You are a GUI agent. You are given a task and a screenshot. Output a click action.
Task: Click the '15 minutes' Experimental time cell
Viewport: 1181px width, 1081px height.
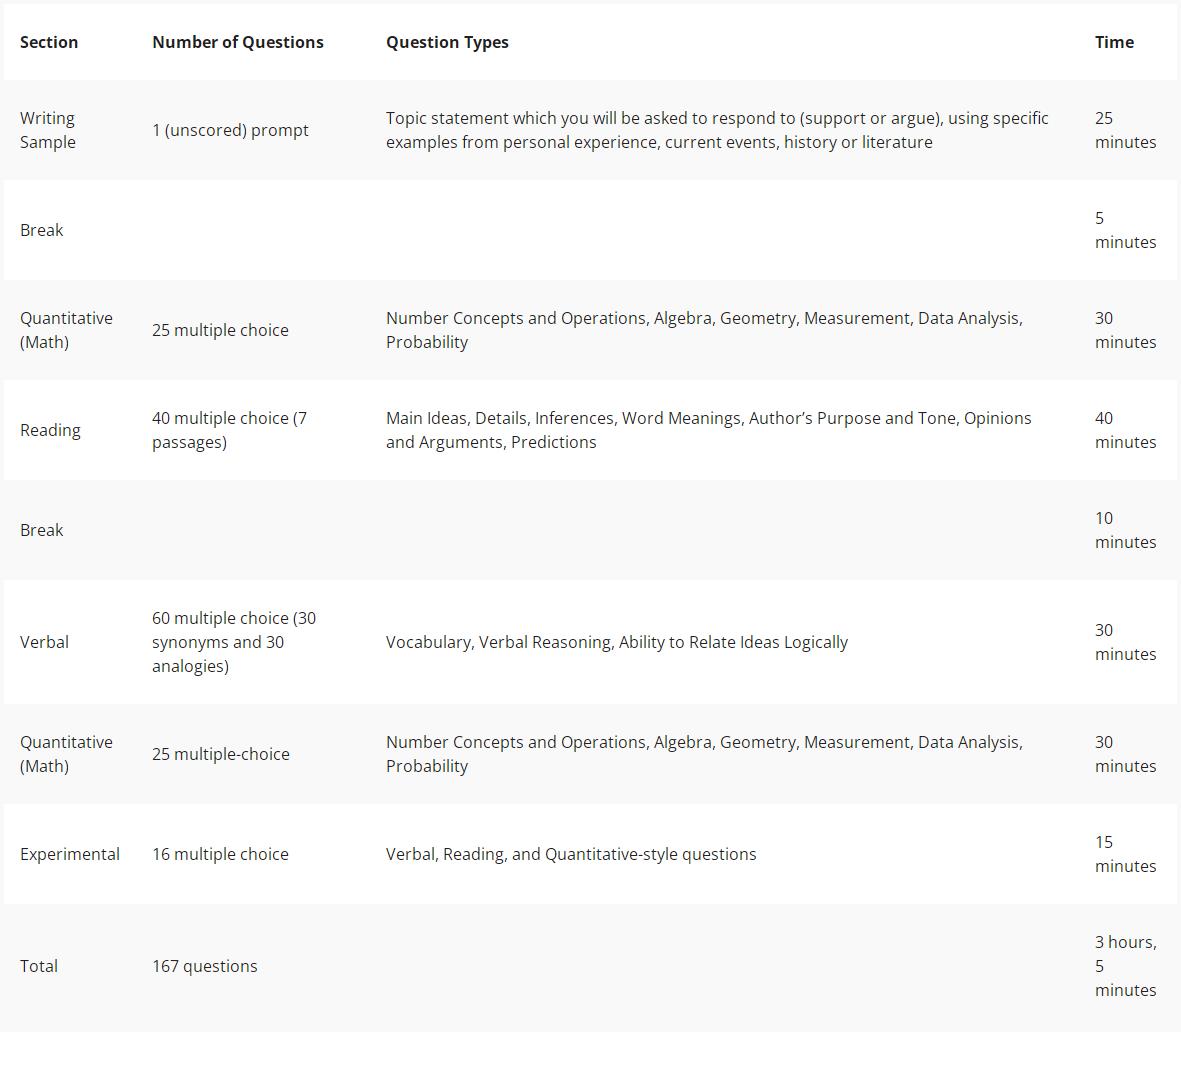[1125, 854]
